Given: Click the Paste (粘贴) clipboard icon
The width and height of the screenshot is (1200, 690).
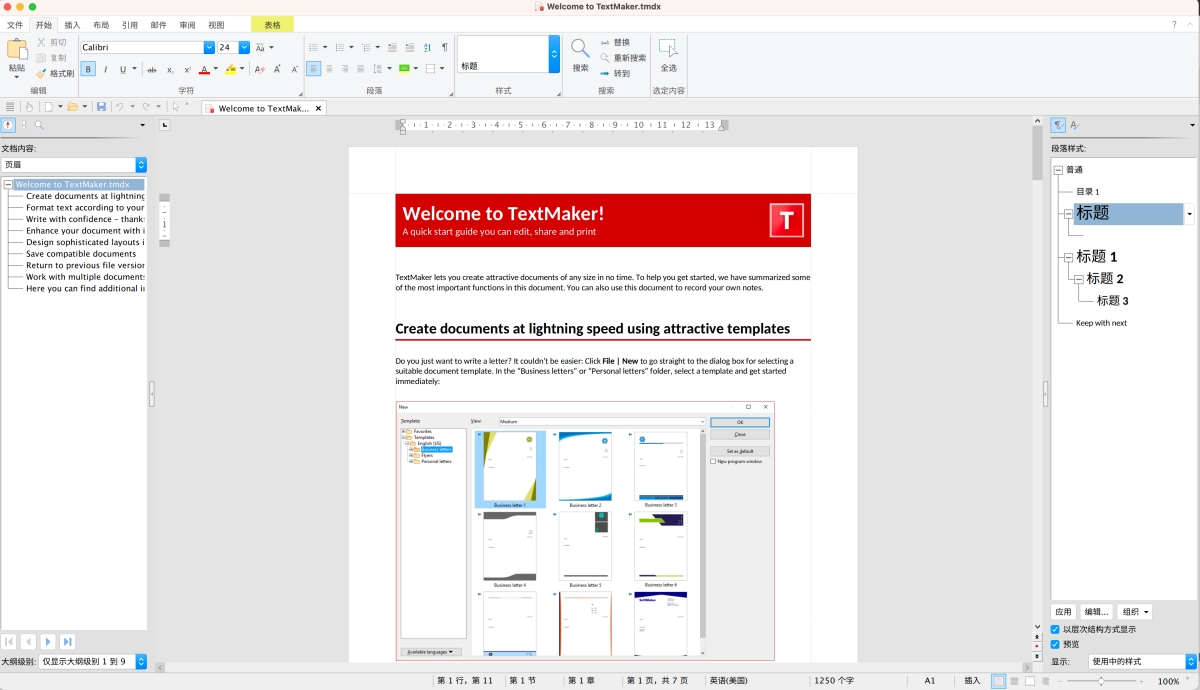Looking at the screenshot, I should pos(17,50).
